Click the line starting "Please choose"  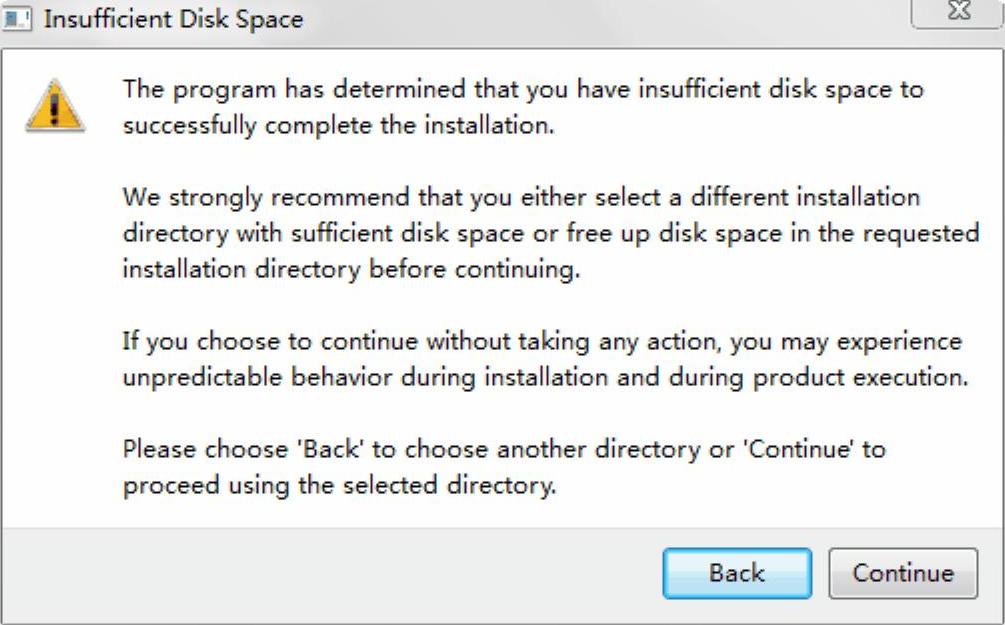pos(504,449)
